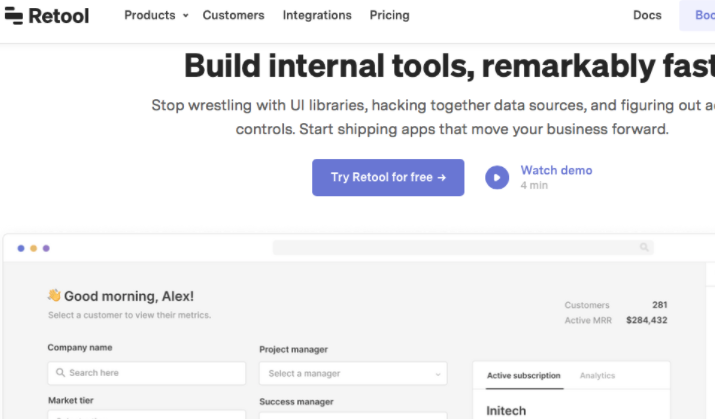This screenshot has width=715, height=419.
Task: Open the Integrations nav item
Action: 317,16
